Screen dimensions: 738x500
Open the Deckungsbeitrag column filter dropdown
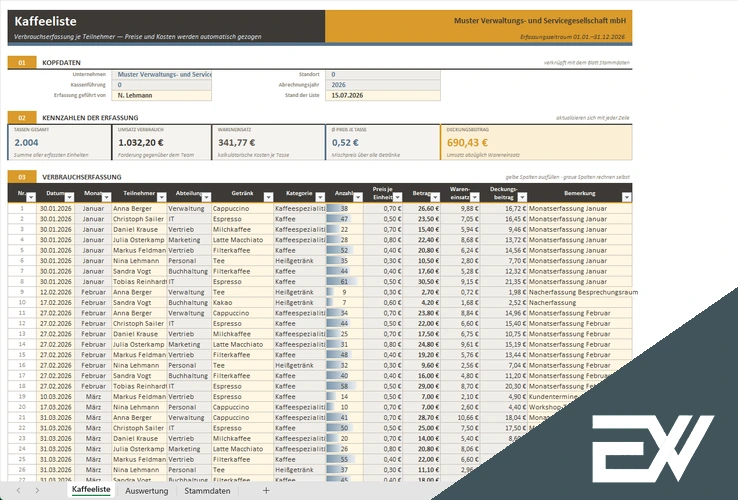(522, 197)
